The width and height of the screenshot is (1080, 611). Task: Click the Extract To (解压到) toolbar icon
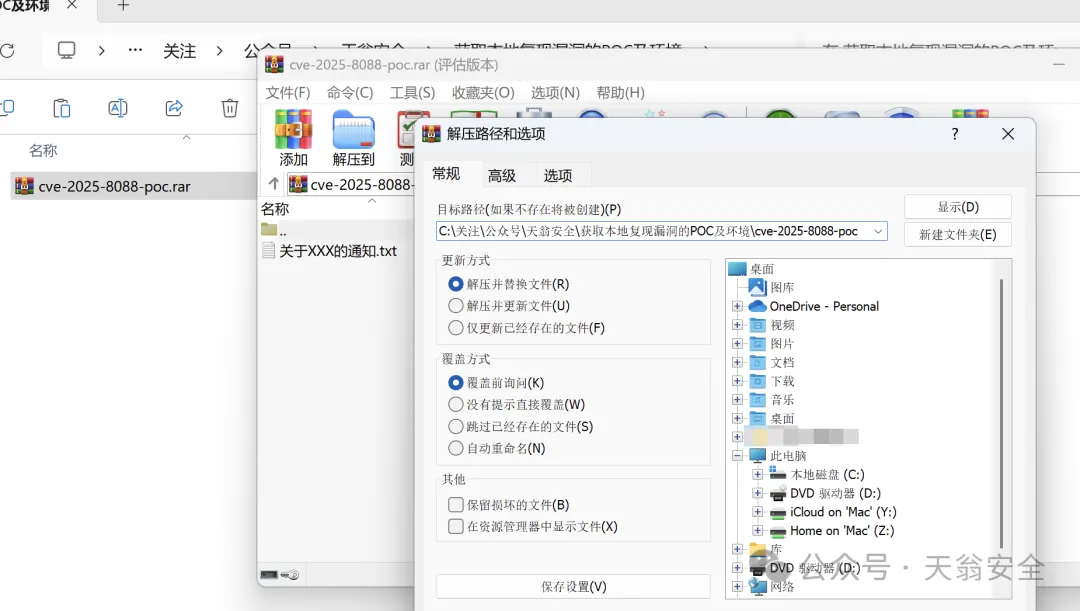353,137
